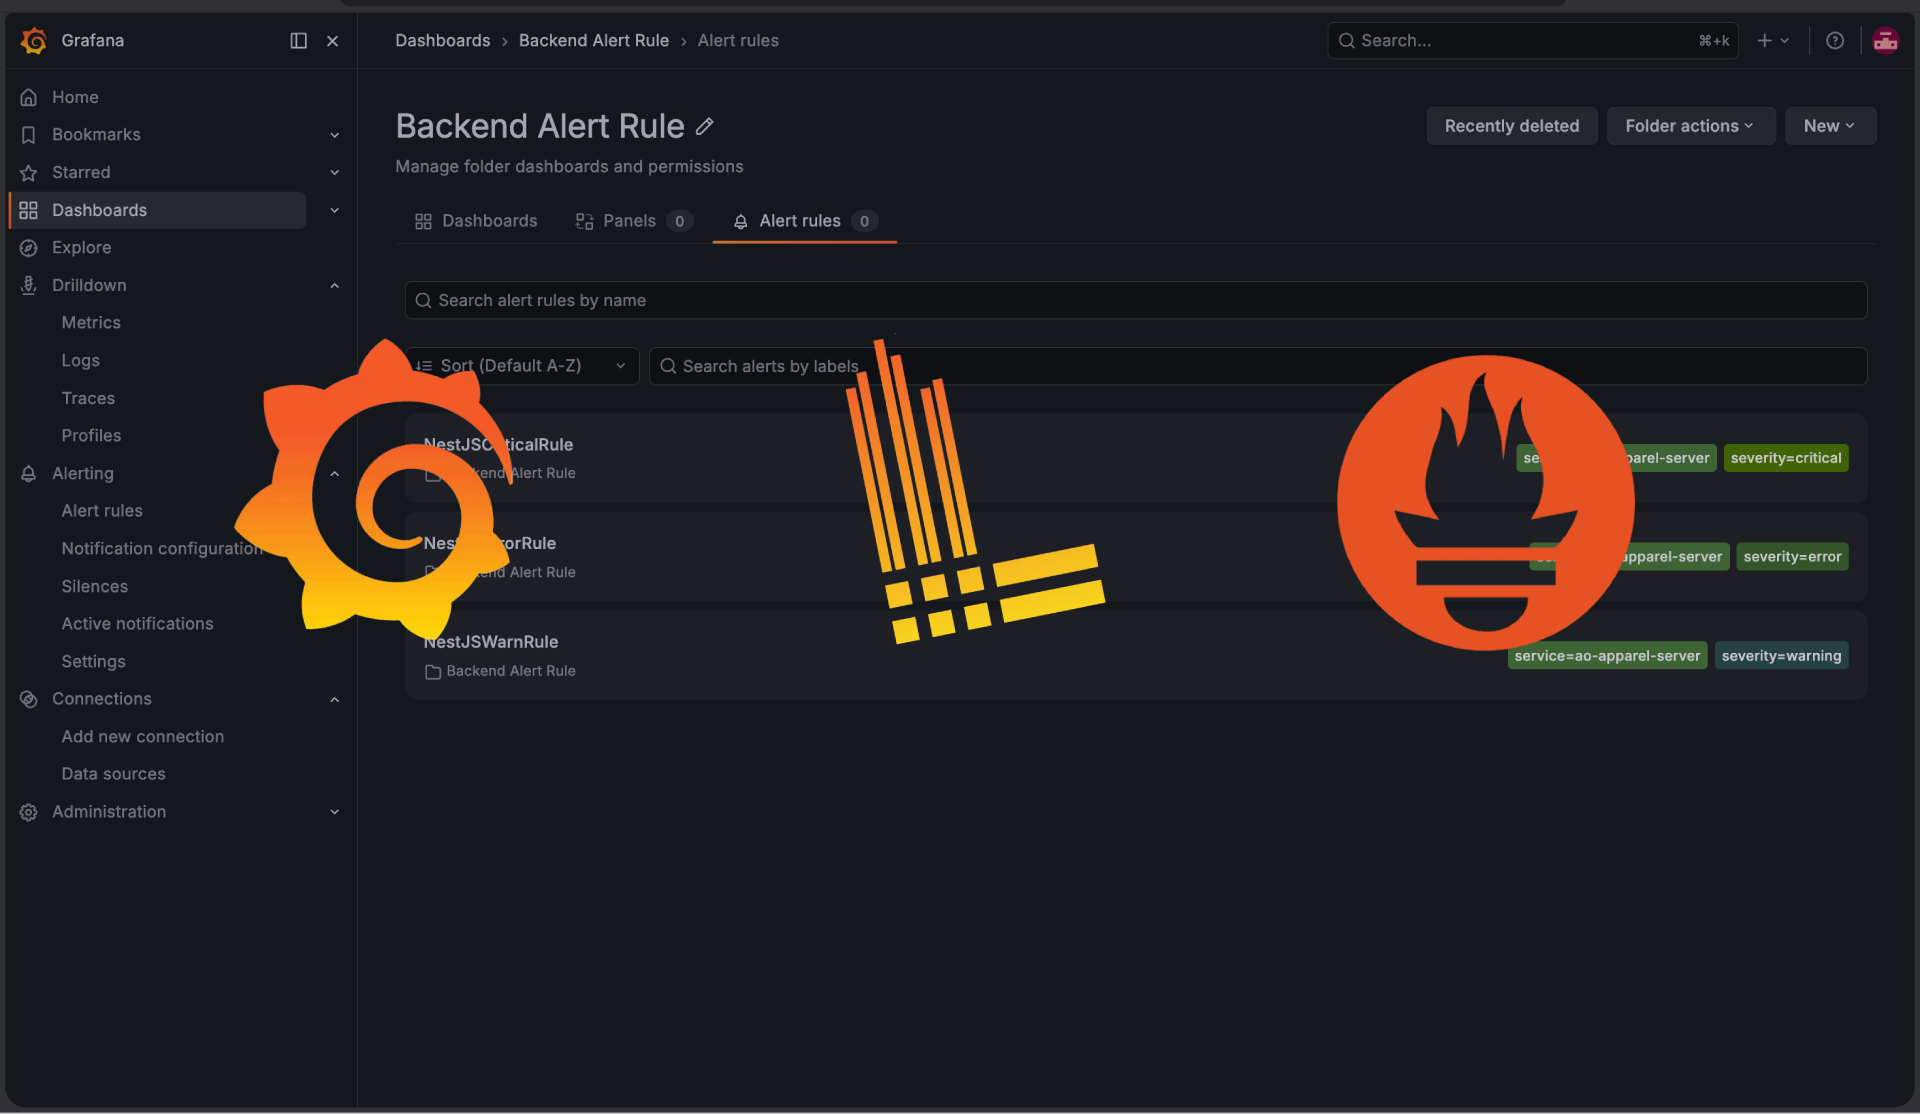Open the user profile avatar
Screen dimensions: 1920x1114
(1885, 41)
